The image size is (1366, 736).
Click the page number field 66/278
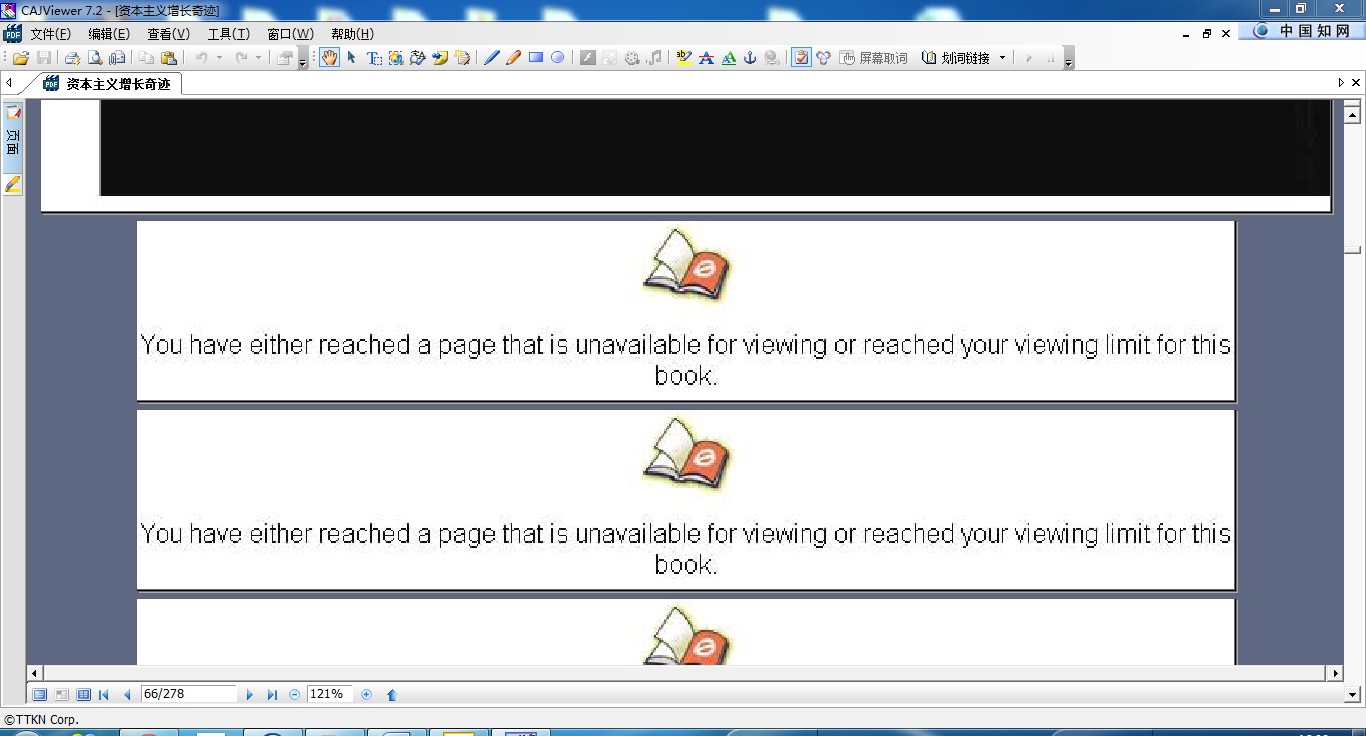tap(189, 694)
